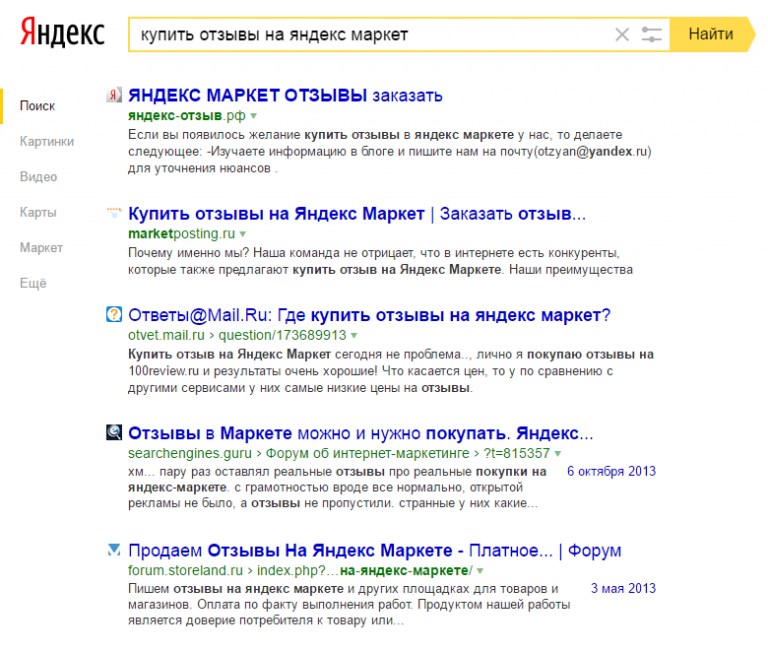Click index.php?…на-яндекс-маркете/ breadcrumb

(x=365, y=571)
